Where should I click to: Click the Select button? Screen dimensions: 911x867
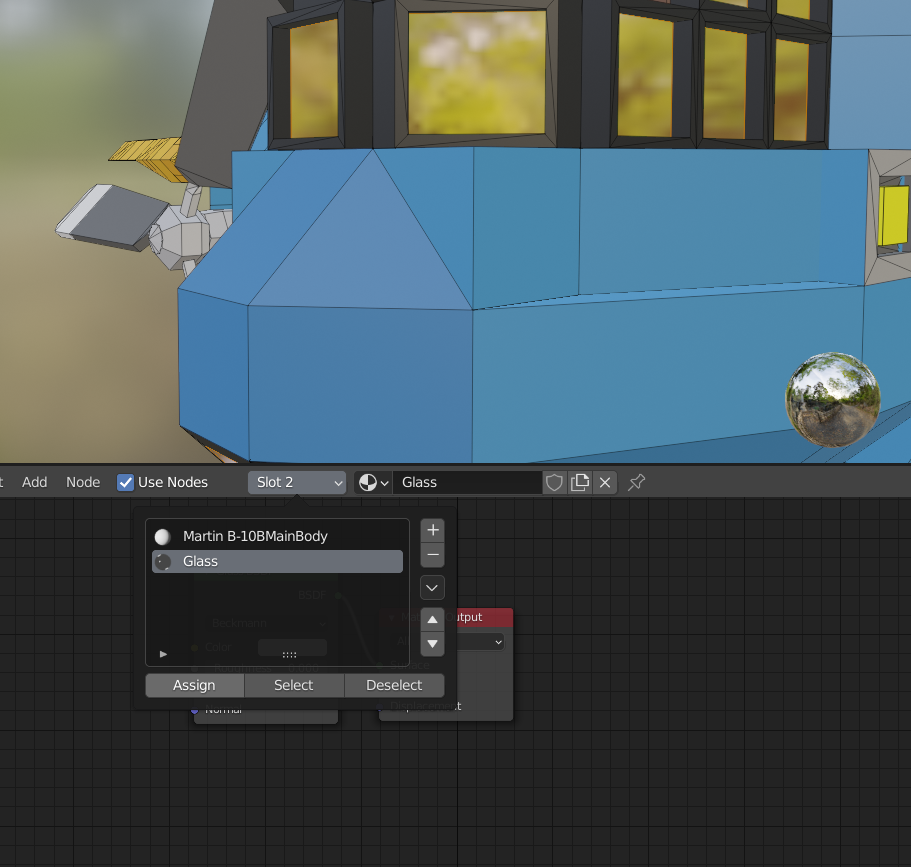click(294, 685)
